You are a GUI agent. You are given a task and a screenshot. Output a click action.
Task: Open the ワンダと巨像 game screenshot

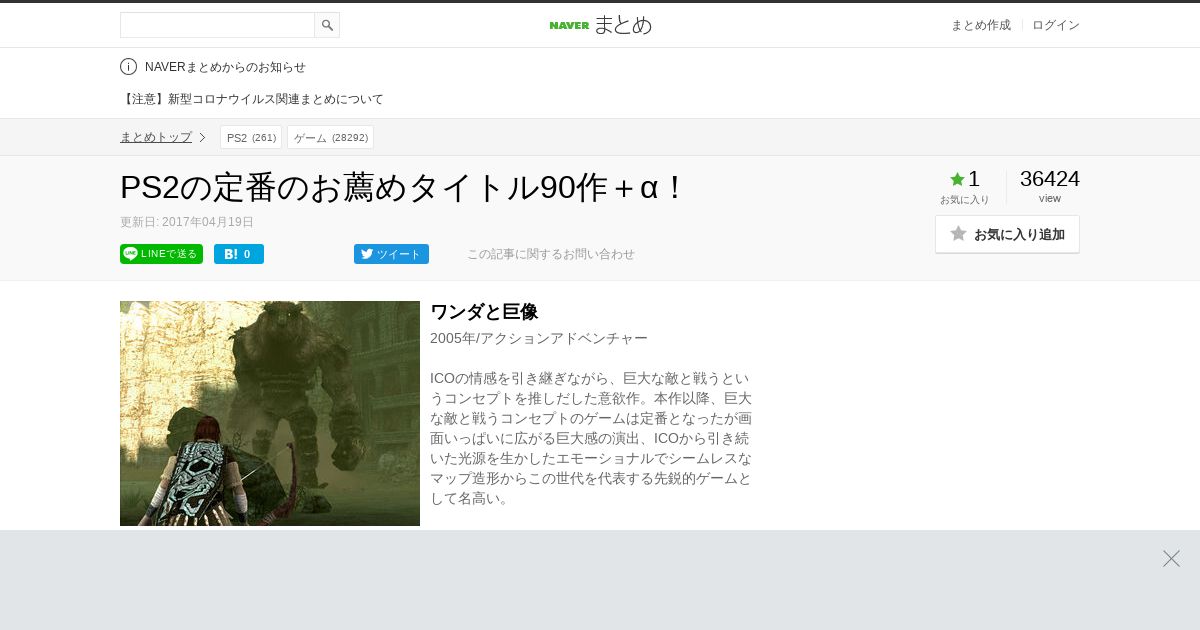pyautogui.click(x=270, y=413)
